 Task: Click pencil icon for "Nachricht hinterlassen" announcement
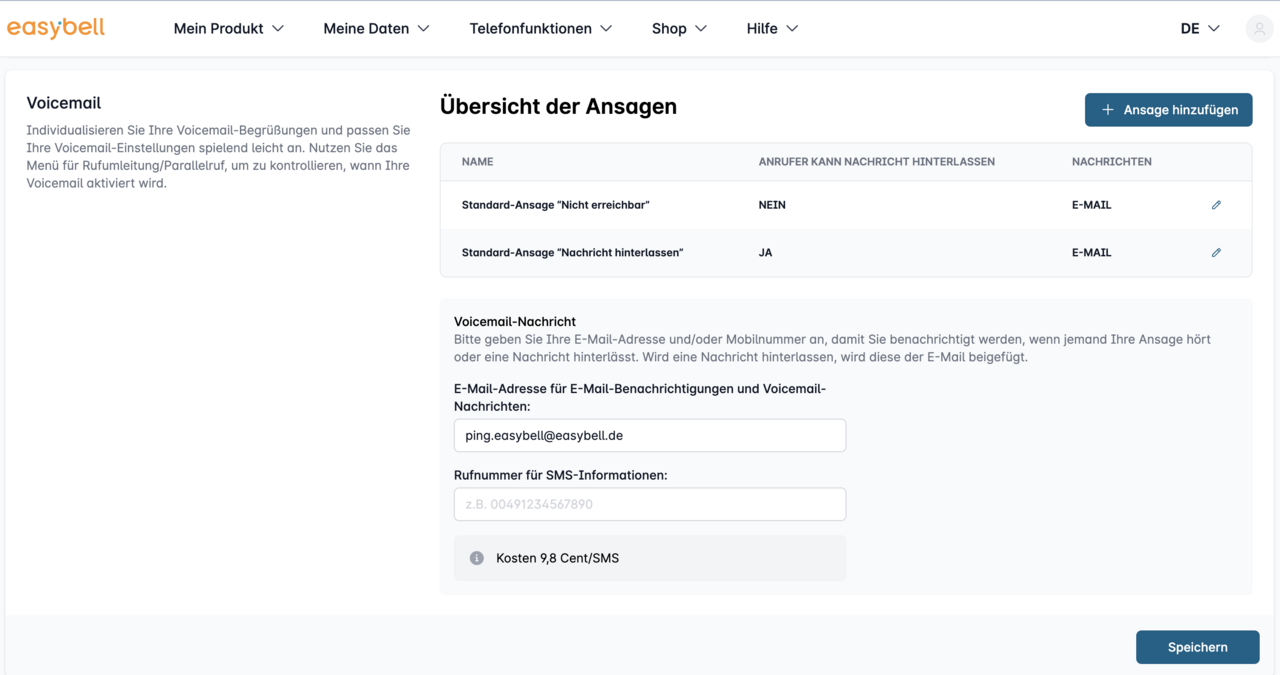(x=1216, y=253)
